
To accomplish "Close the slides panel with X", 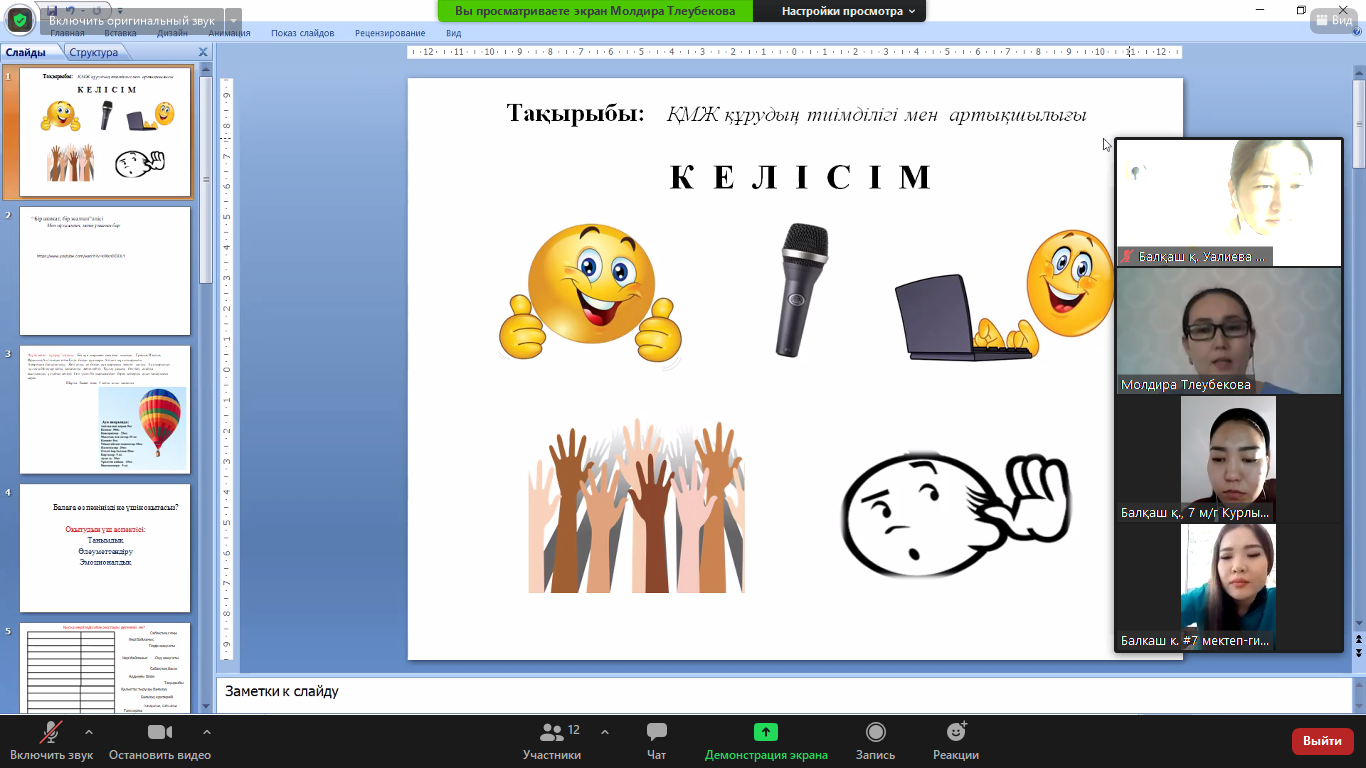I will (x=203, y=52).
